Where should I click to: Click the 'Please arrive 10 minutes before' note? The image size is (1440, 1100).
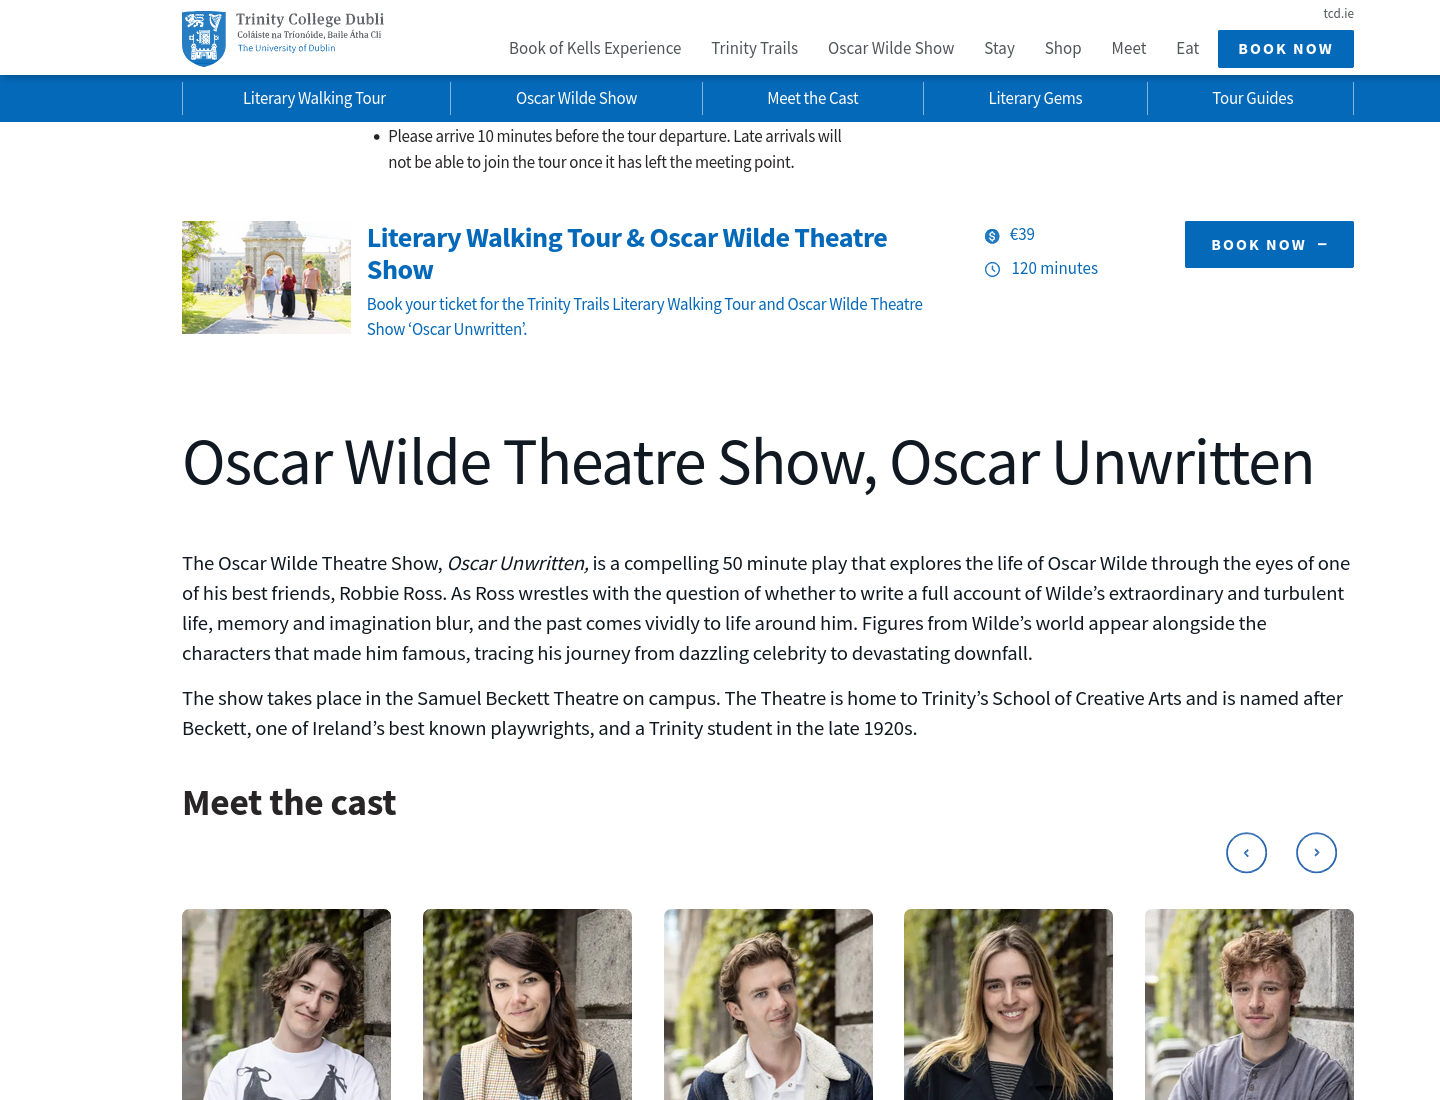[x=614, y=149]
